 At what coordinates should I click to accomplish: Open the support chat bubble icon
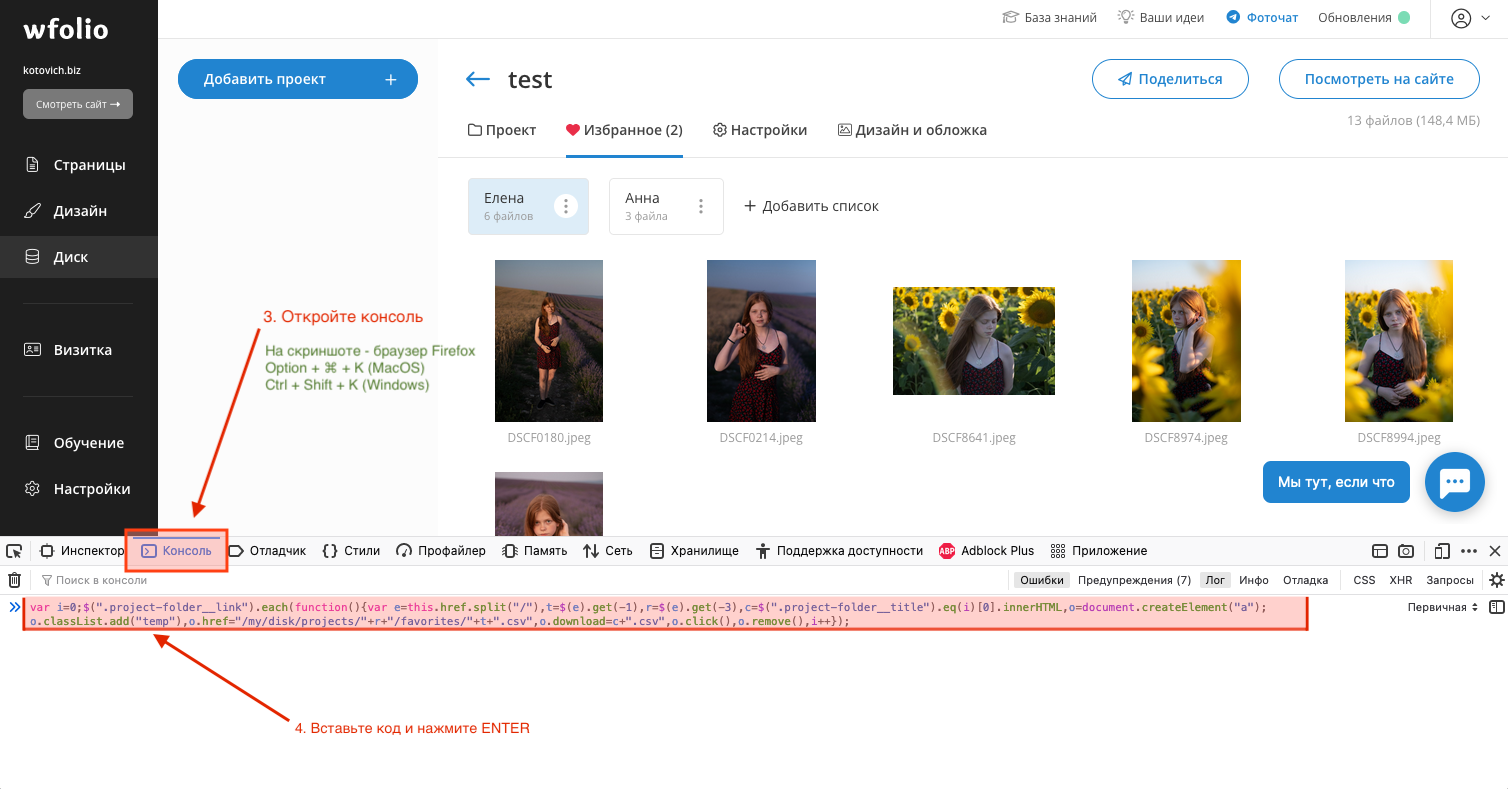1455,482
